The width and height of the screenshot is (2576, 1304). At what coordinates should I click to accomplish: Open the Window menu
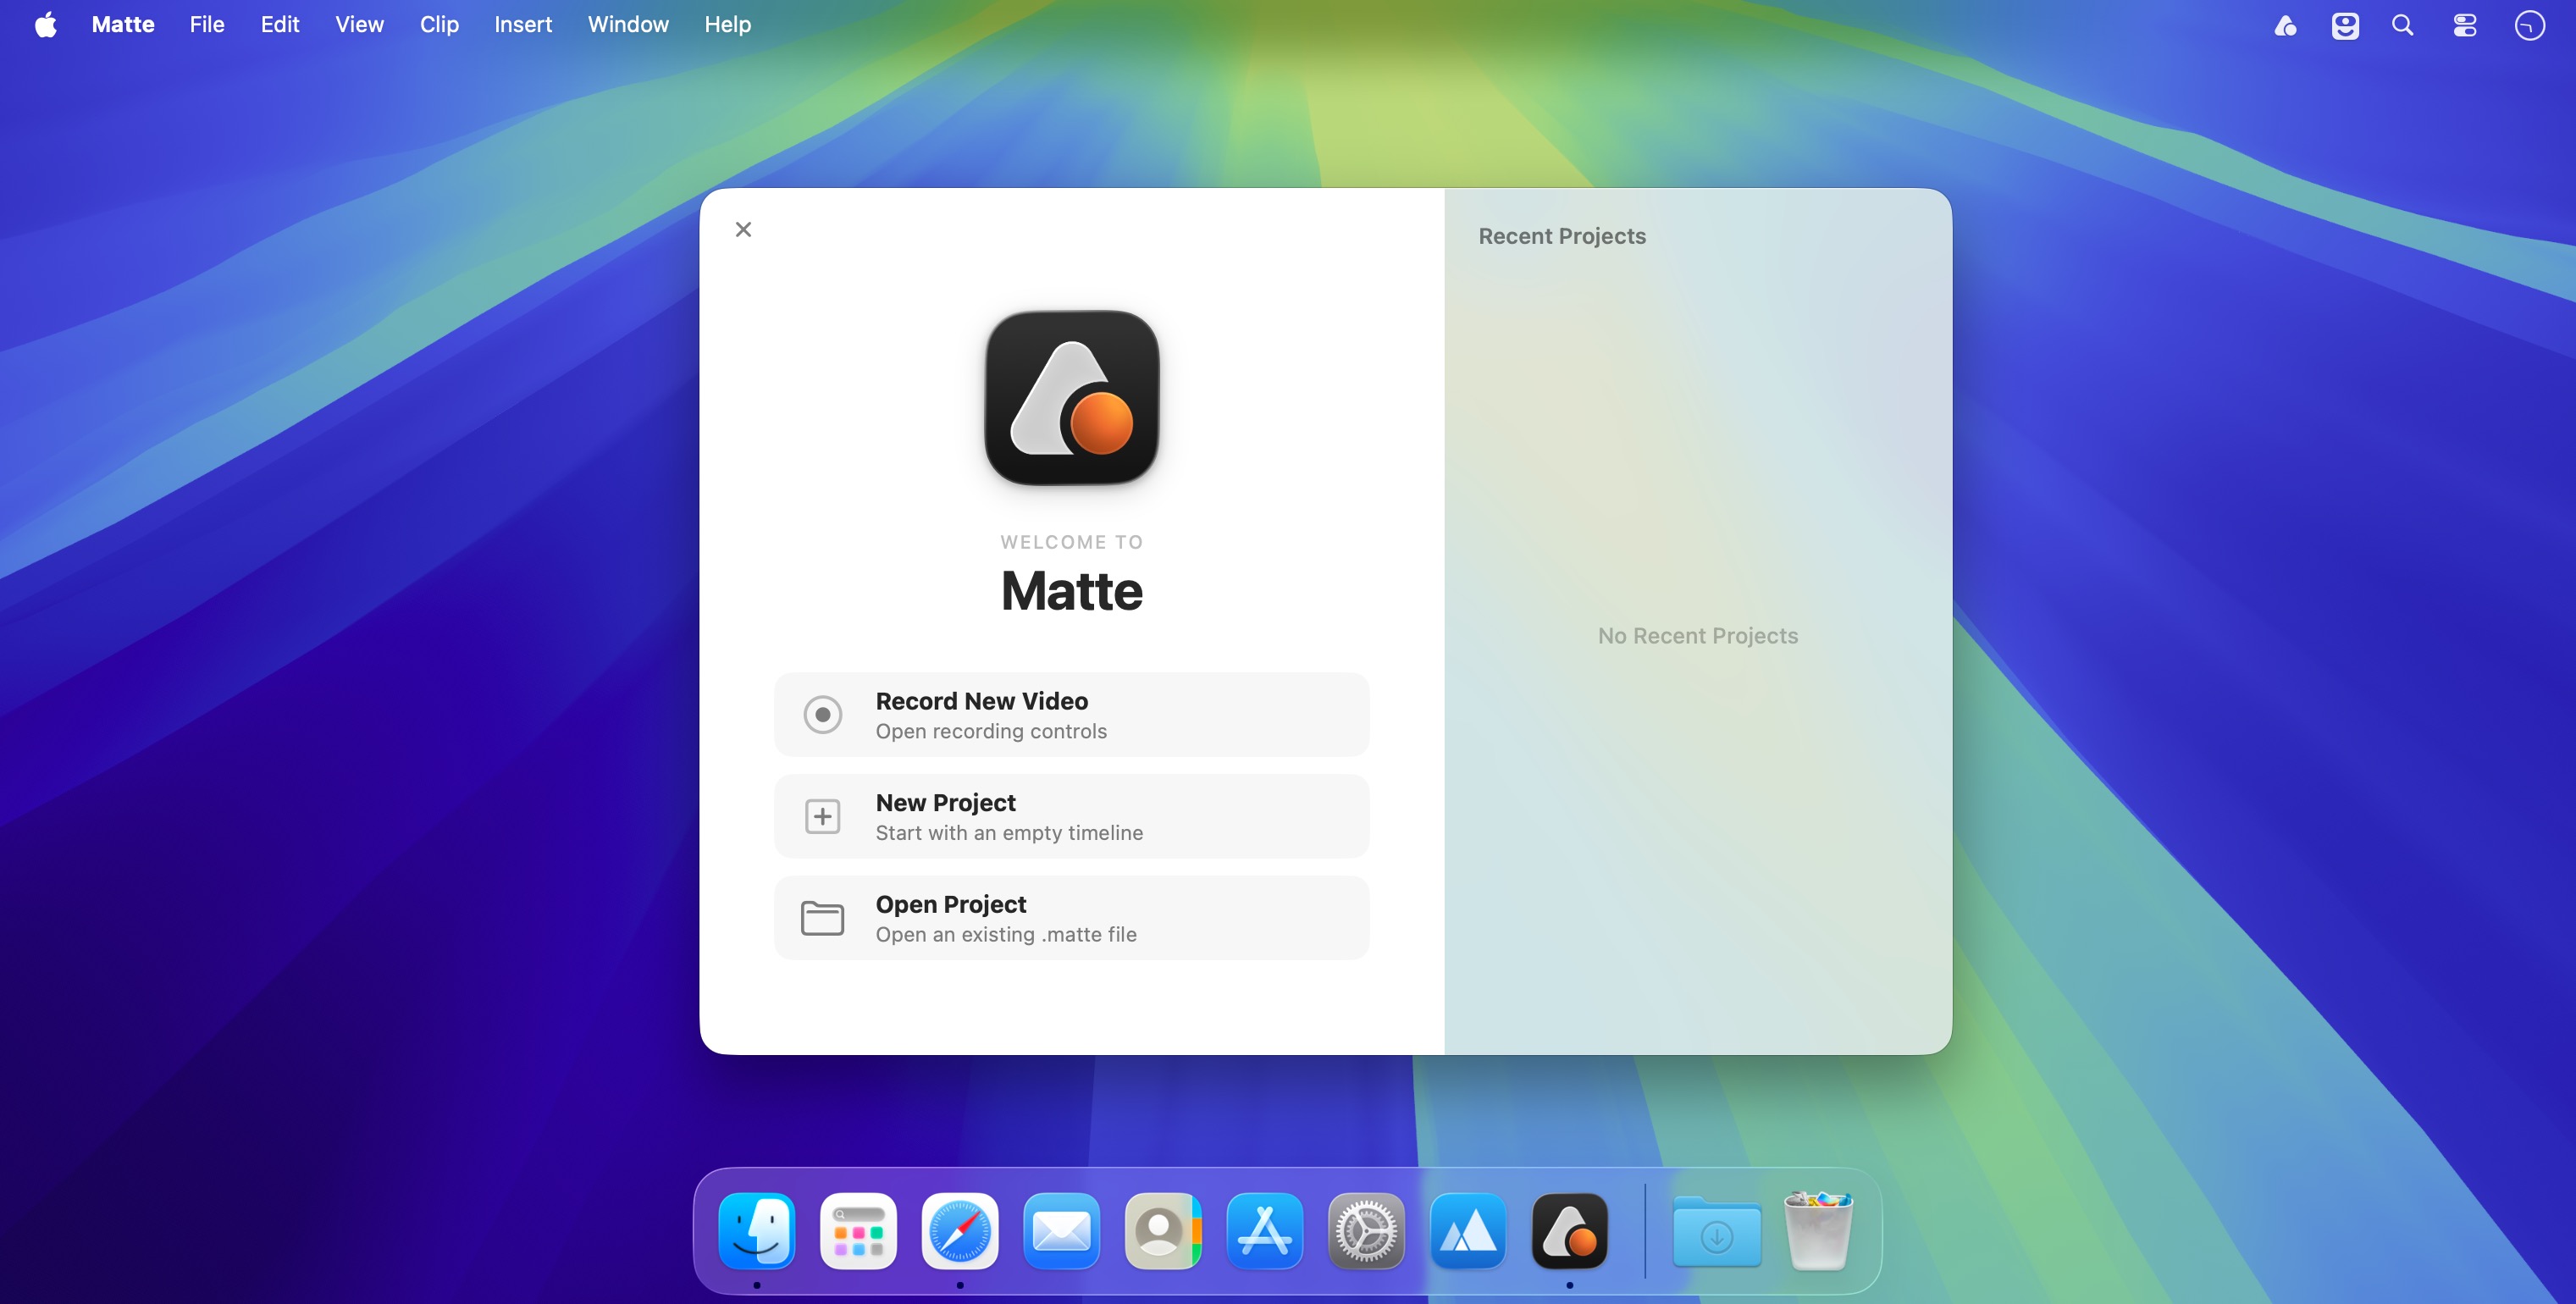click(628, 25)
